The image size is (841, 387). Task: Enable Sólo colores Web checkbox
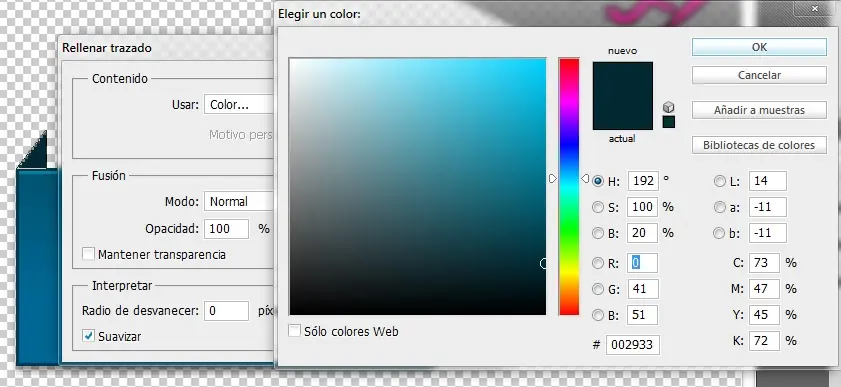tap(294, 331)
